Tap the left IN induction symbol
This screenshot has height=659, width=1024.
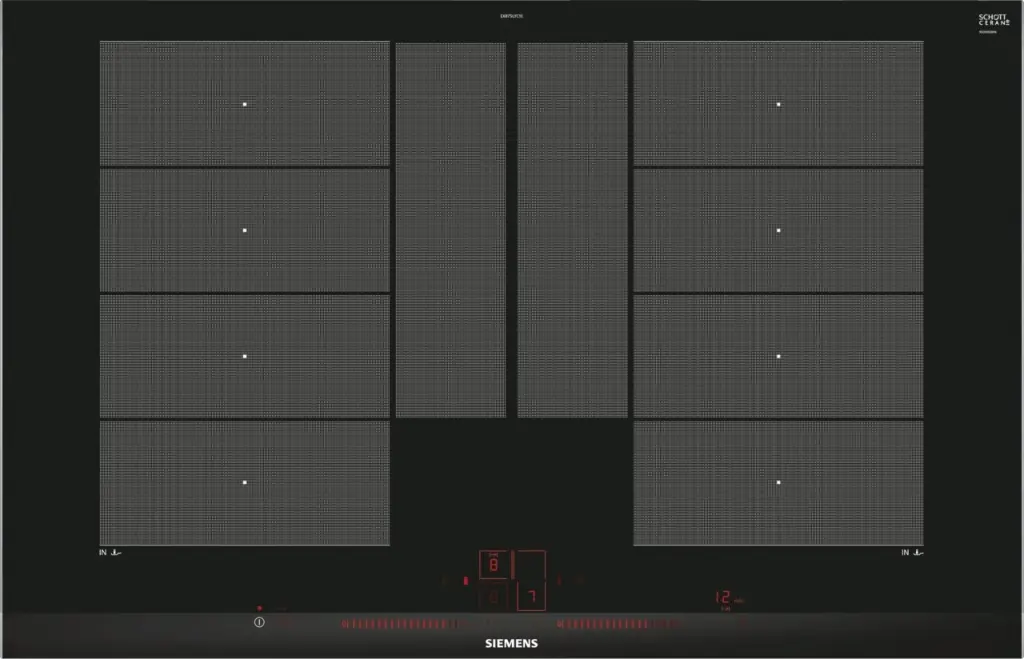110,553
